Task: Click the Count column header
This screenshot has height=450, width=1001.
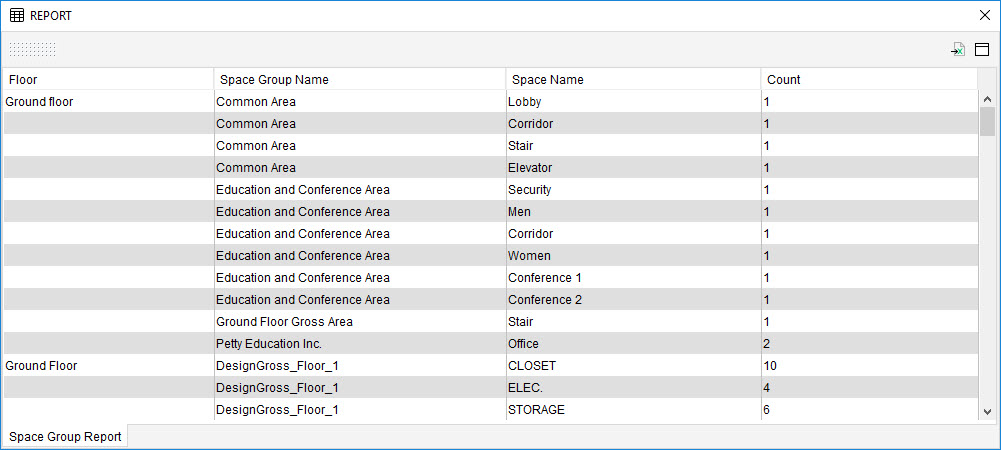Action: point(868,80)
